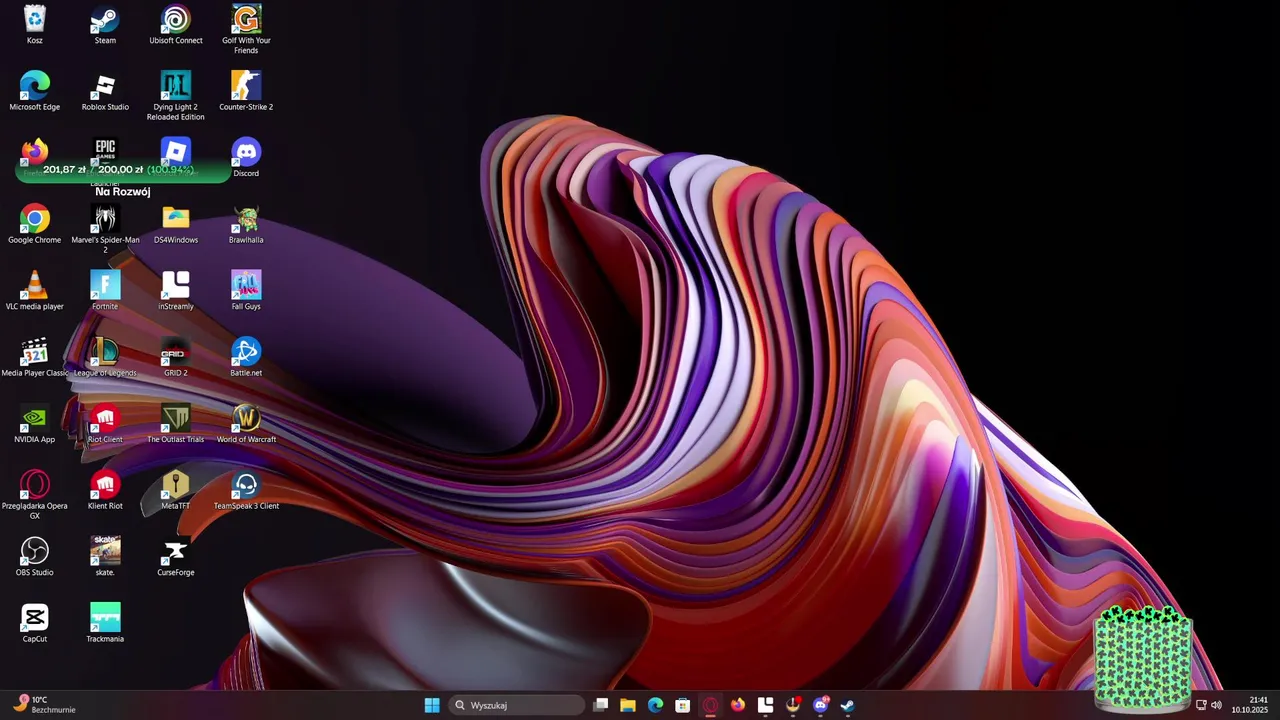Select the Battle.net desktop shortcut
Image resolution: width=1280 pixels, height=720 pixels.
(246, 358)
